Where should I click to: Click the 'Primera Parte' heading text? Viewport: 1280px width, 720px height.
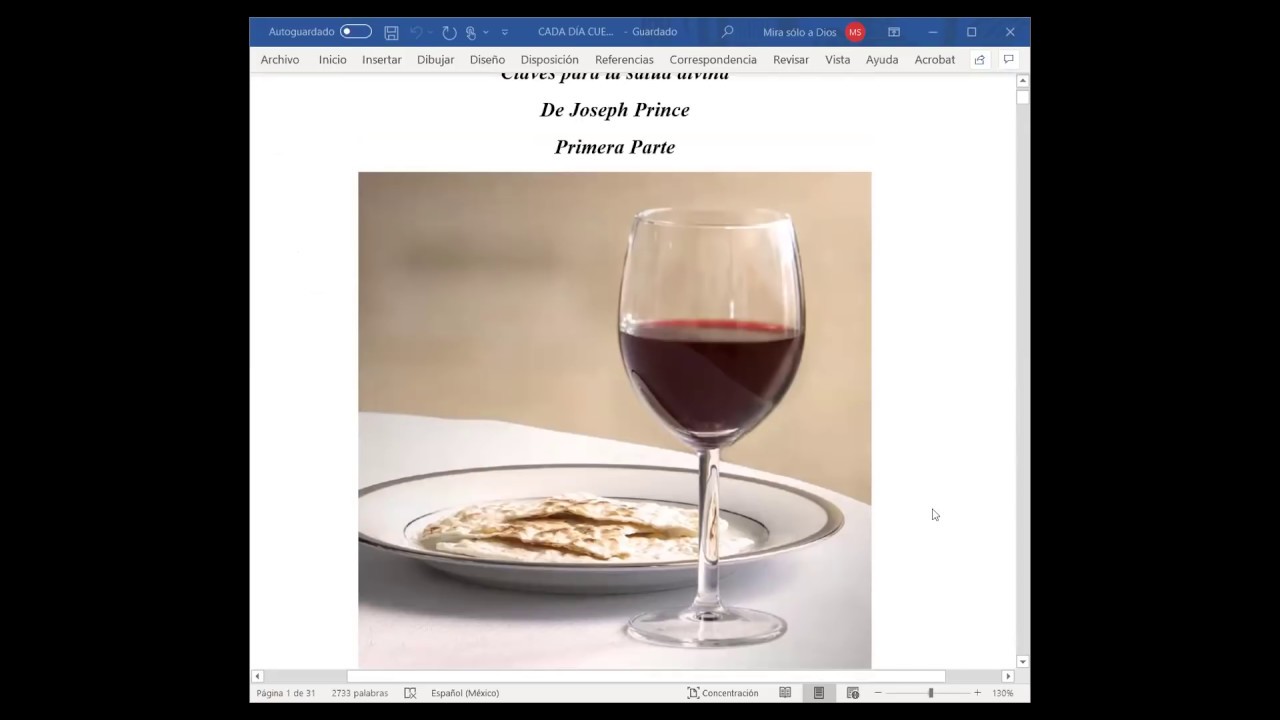615,147
